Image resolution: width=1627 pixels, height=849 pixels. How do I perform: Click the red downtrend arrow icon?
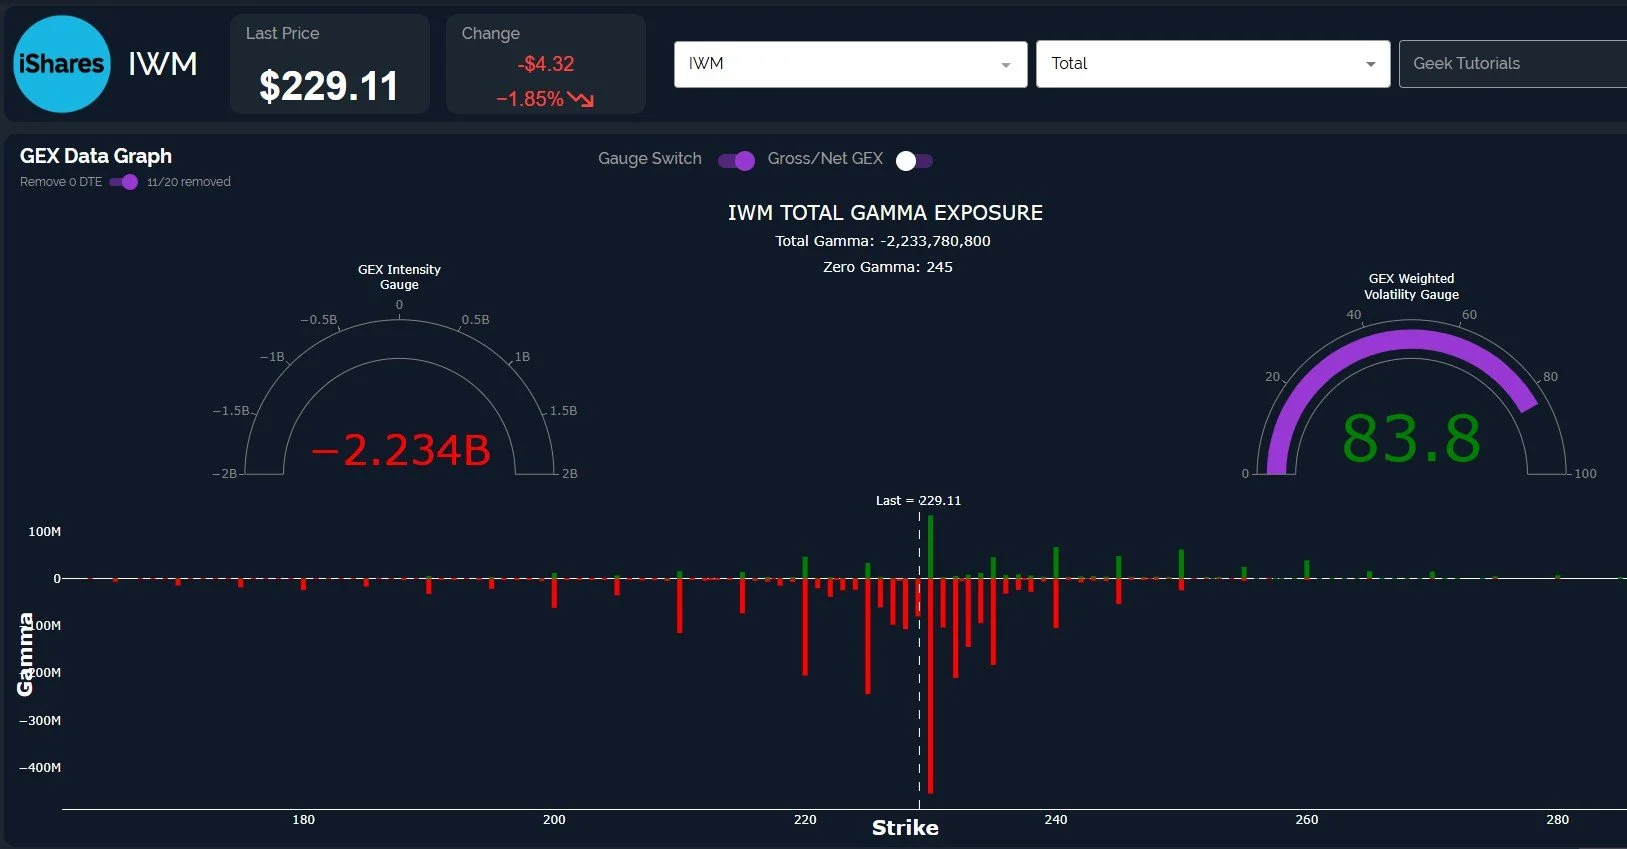pos(581,99)
